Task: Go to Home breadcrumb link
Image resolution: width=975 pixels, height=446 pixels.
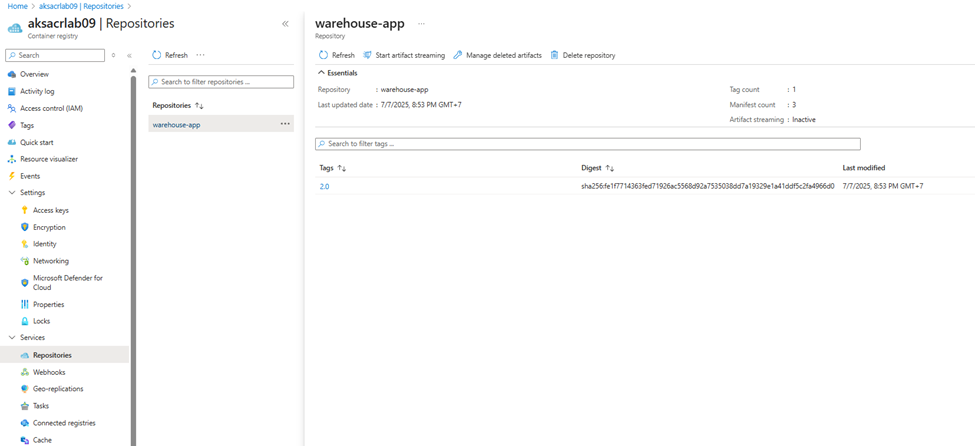Action: (17, 6)
